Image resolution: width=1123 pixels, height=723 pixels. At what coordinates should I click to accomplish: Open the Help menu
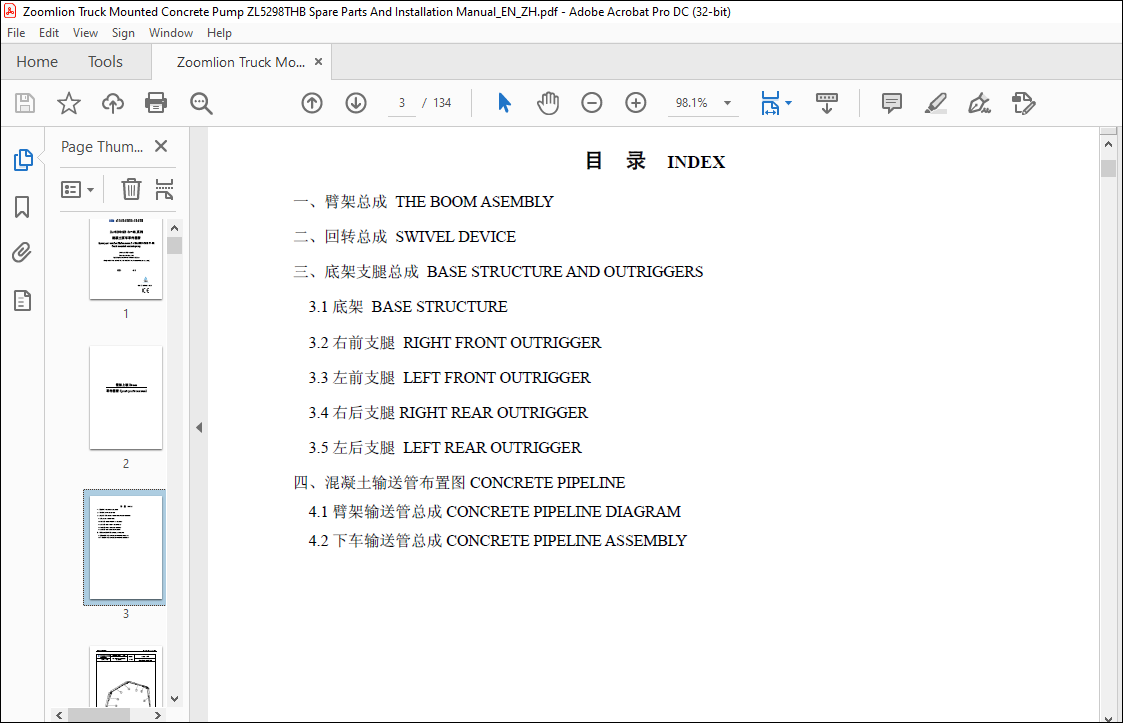tap(219, 33)
